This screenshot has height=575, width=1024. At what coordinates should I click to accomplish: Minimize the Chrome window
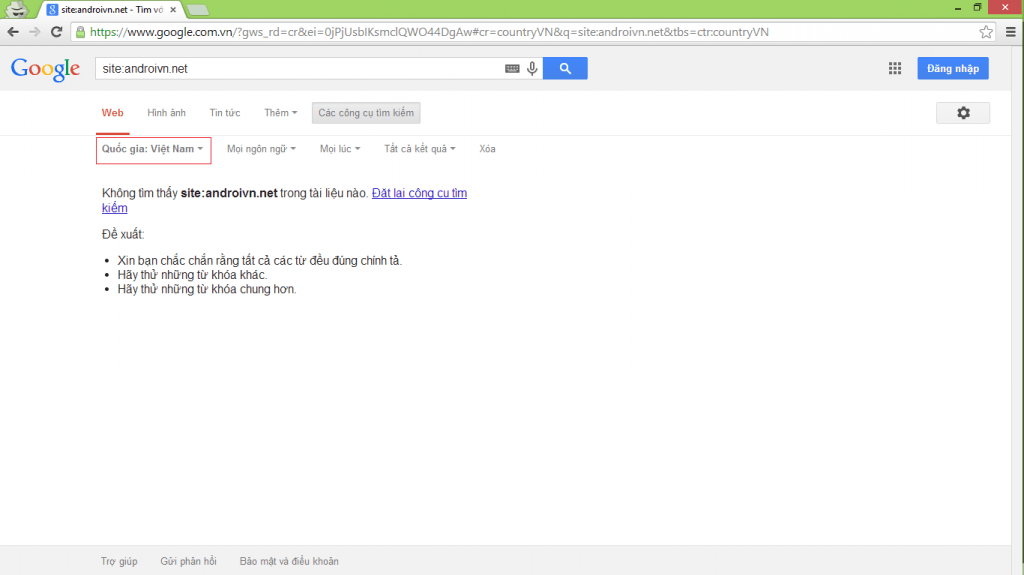point(957,8)
